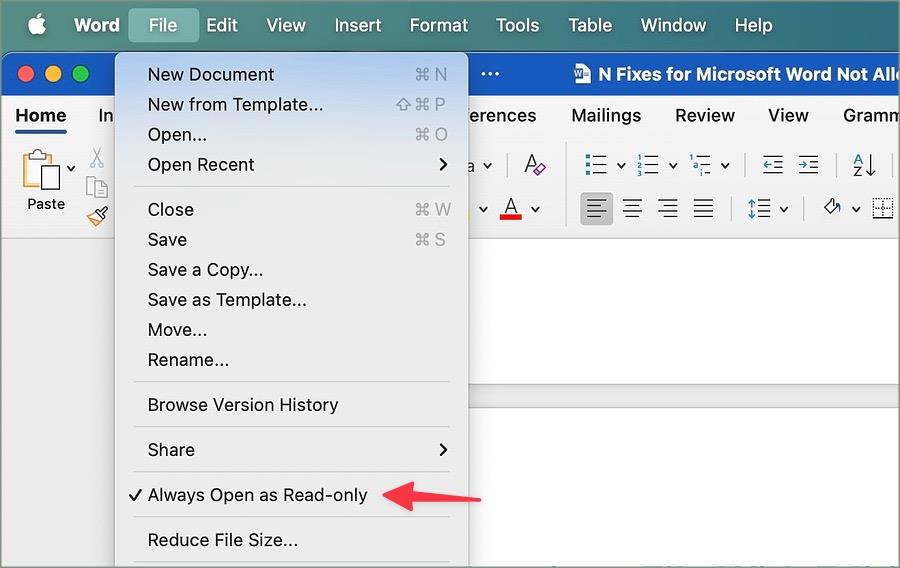900x568 pixels.
Task: Open the Word application menu
Action: pos(96,25)
